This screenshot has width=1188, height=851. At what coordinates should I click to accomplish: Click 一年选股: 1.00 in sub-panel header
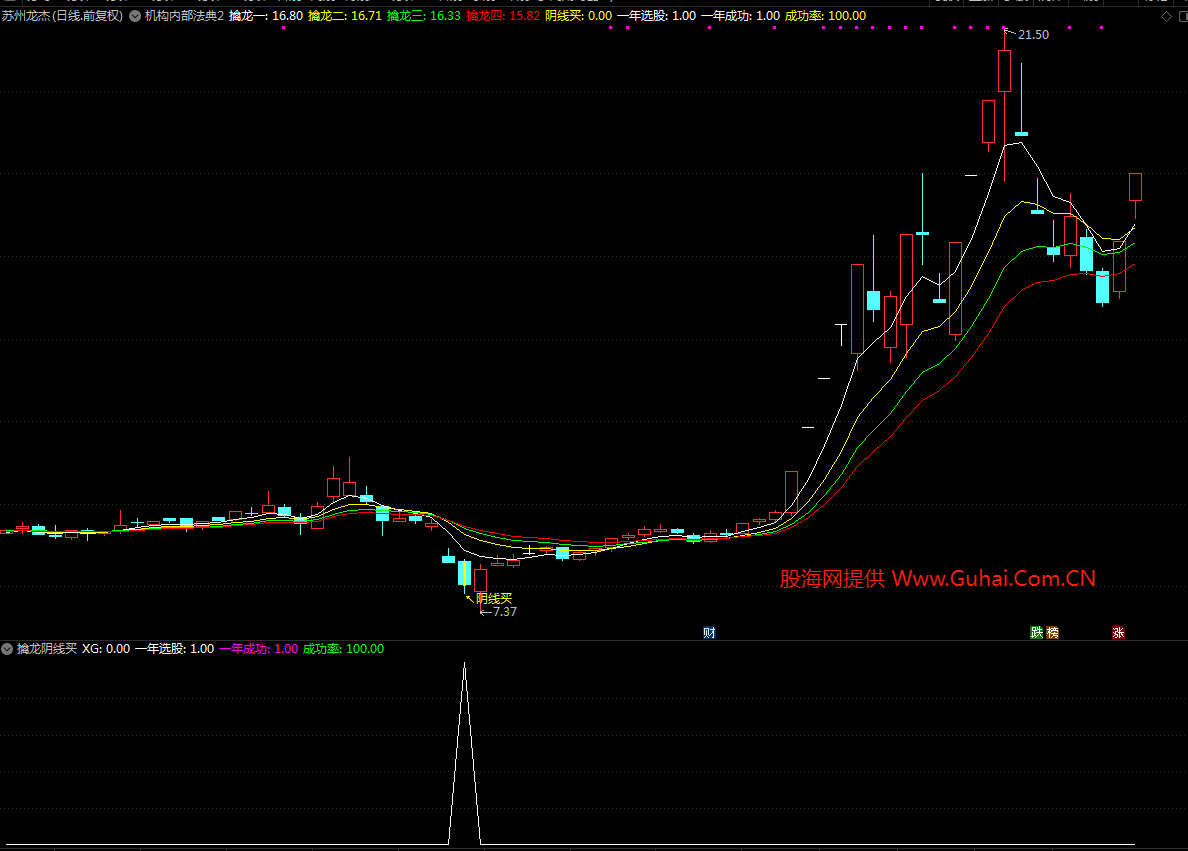tap(174, 649)
